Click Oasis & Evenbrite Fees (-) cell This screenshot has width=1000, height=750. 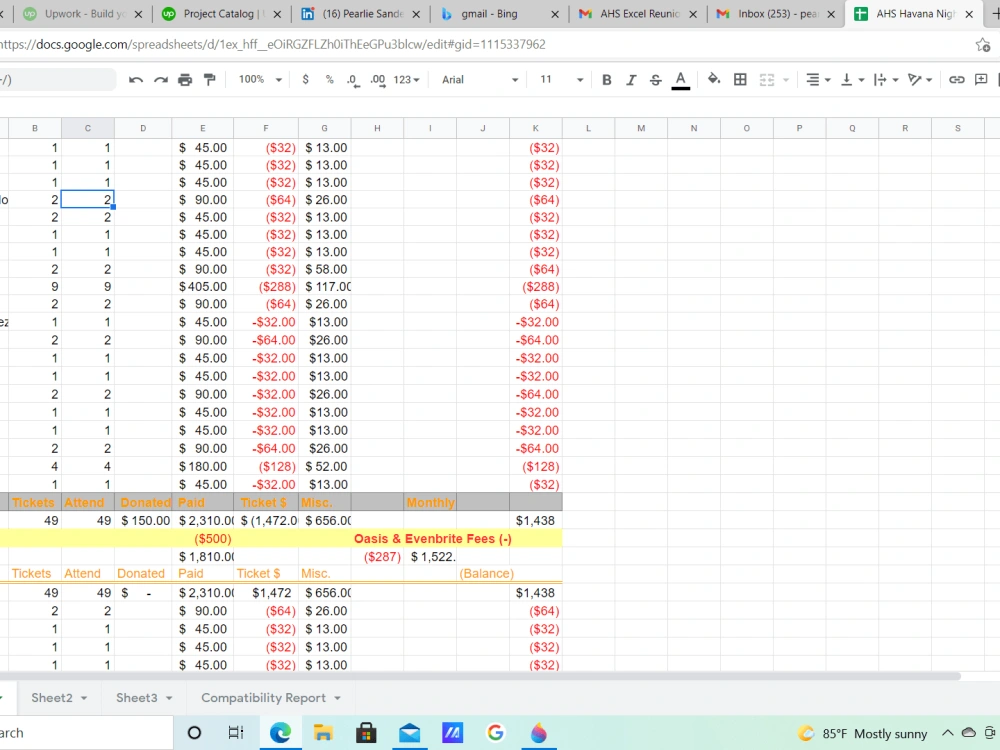pos(433,539)
